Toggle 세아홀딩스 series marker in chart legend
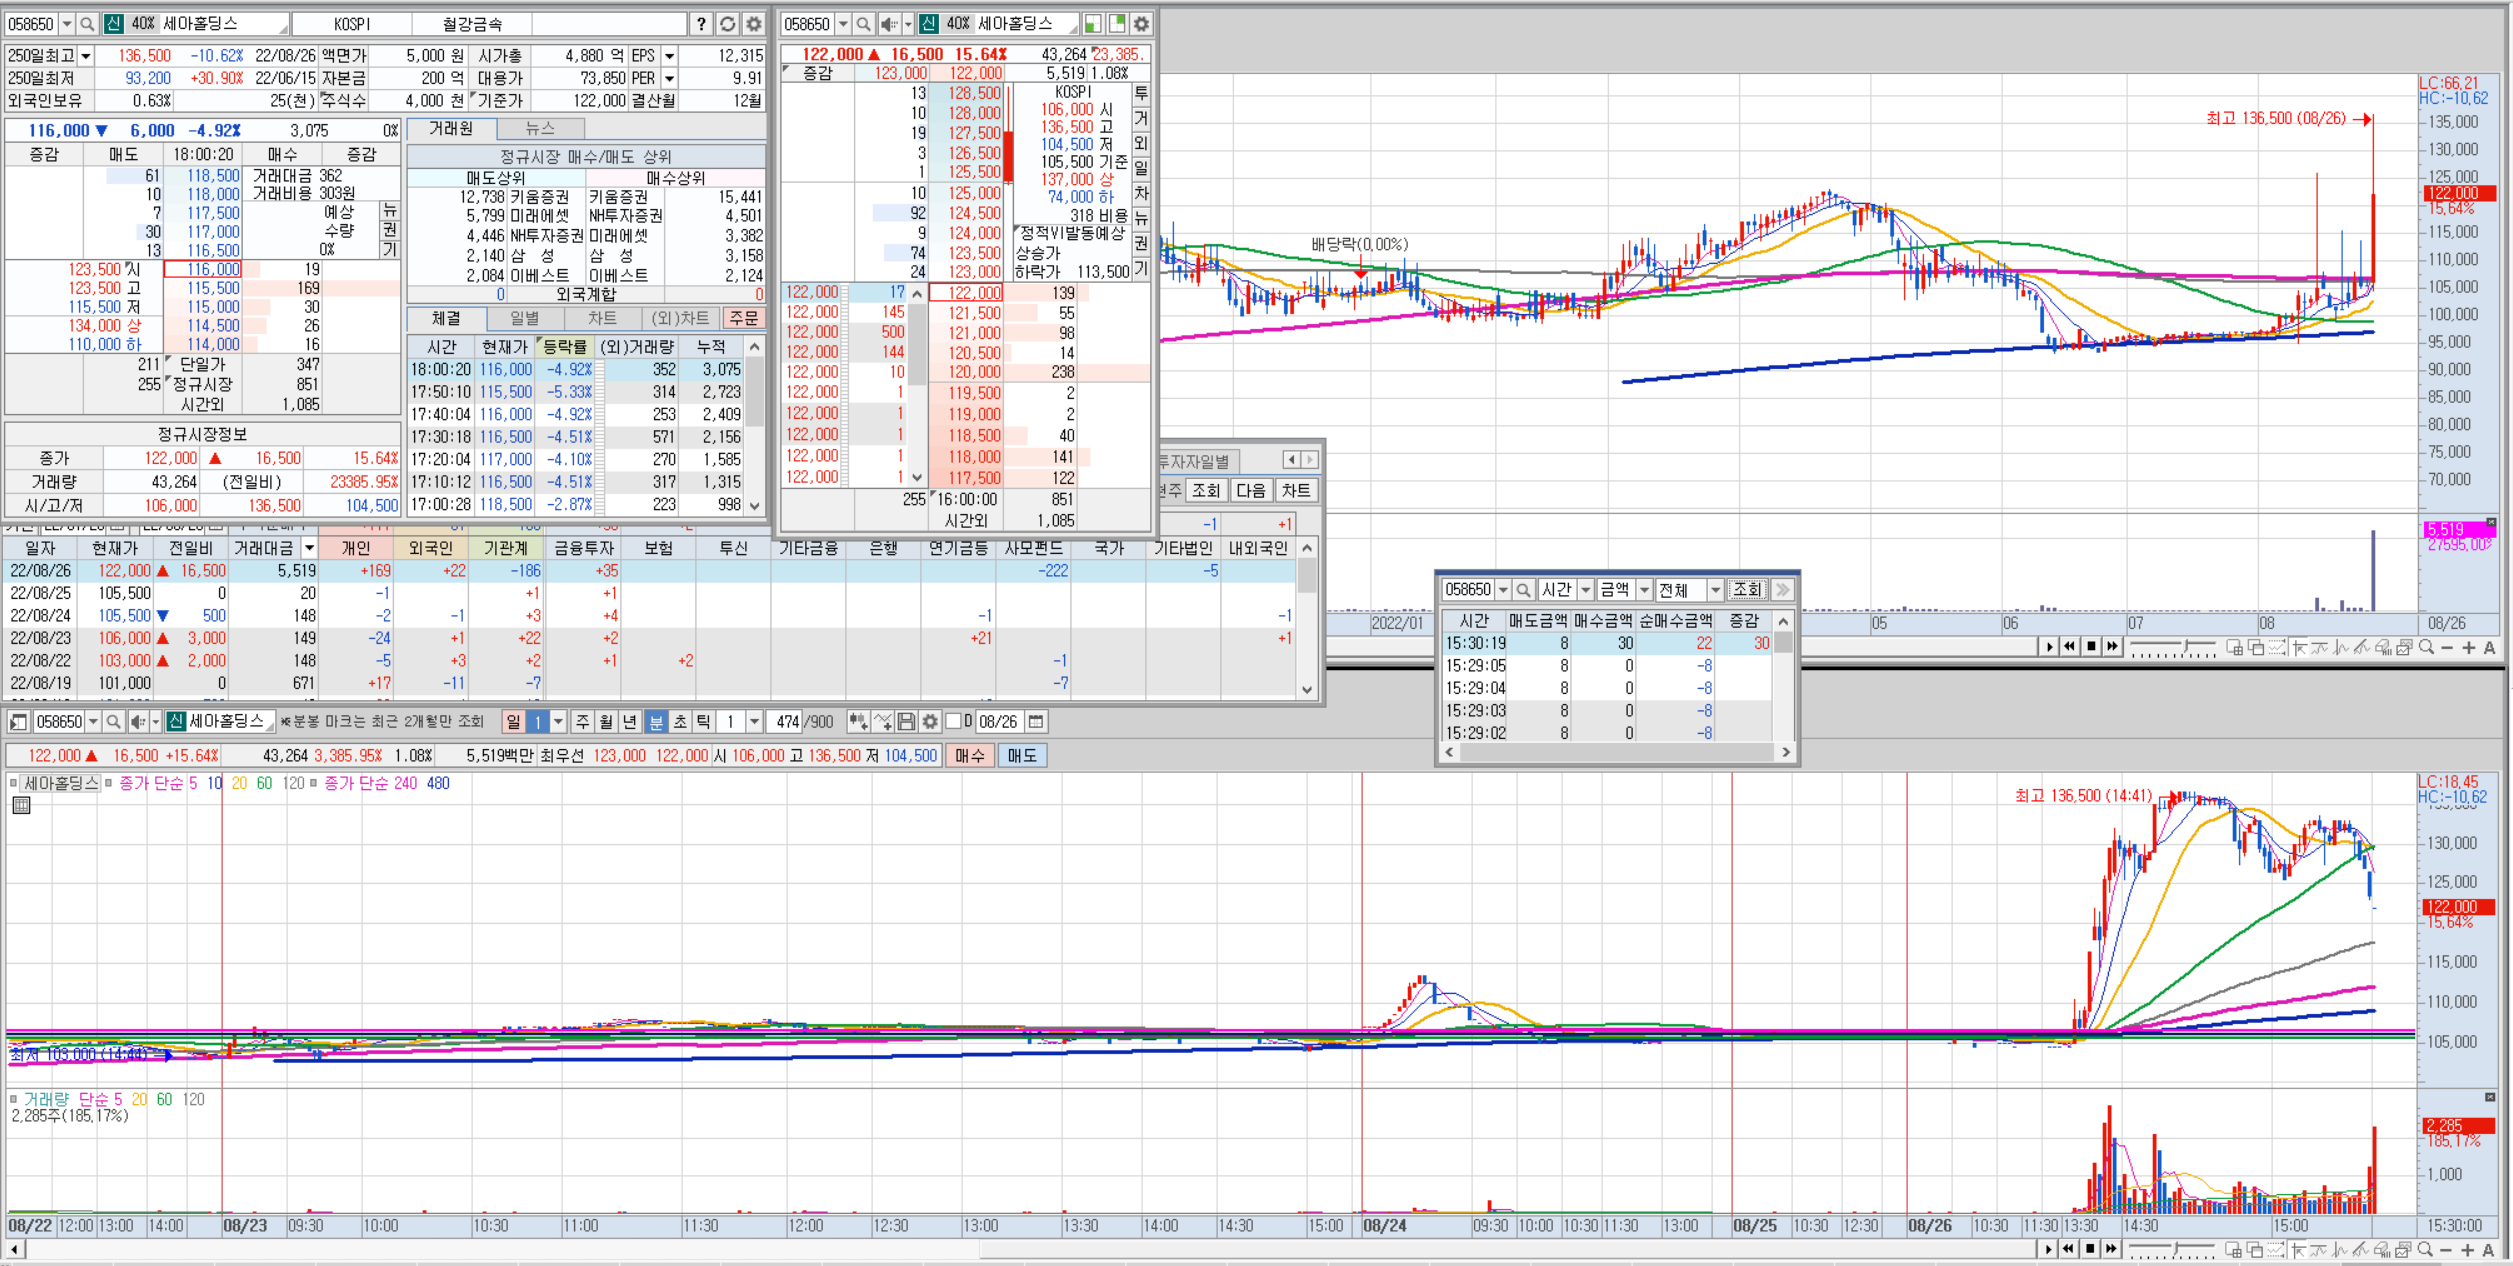This screenshot has height=1266, width=2513. pyautogui.click(x=14, y=783)
